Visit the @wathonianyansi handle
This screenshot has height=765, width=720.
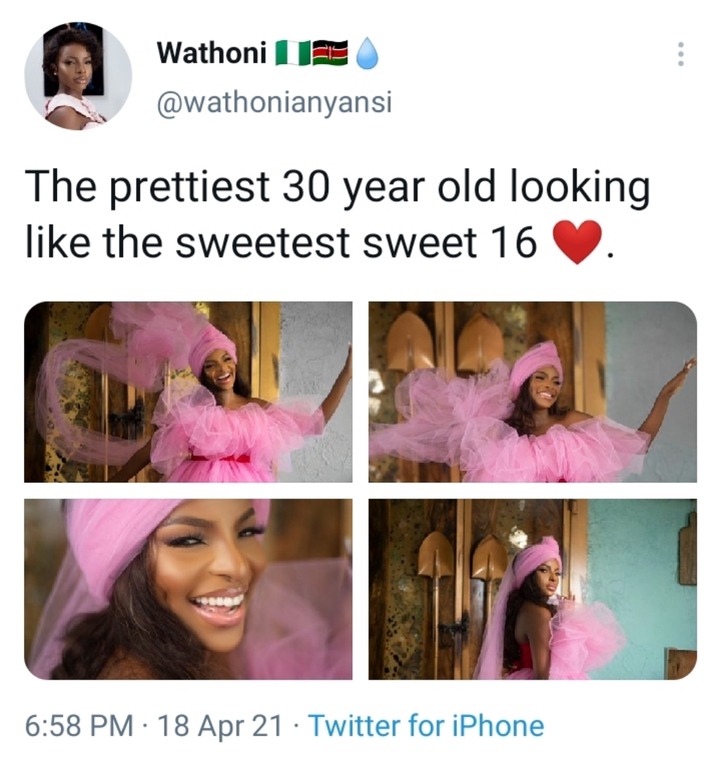275,103
